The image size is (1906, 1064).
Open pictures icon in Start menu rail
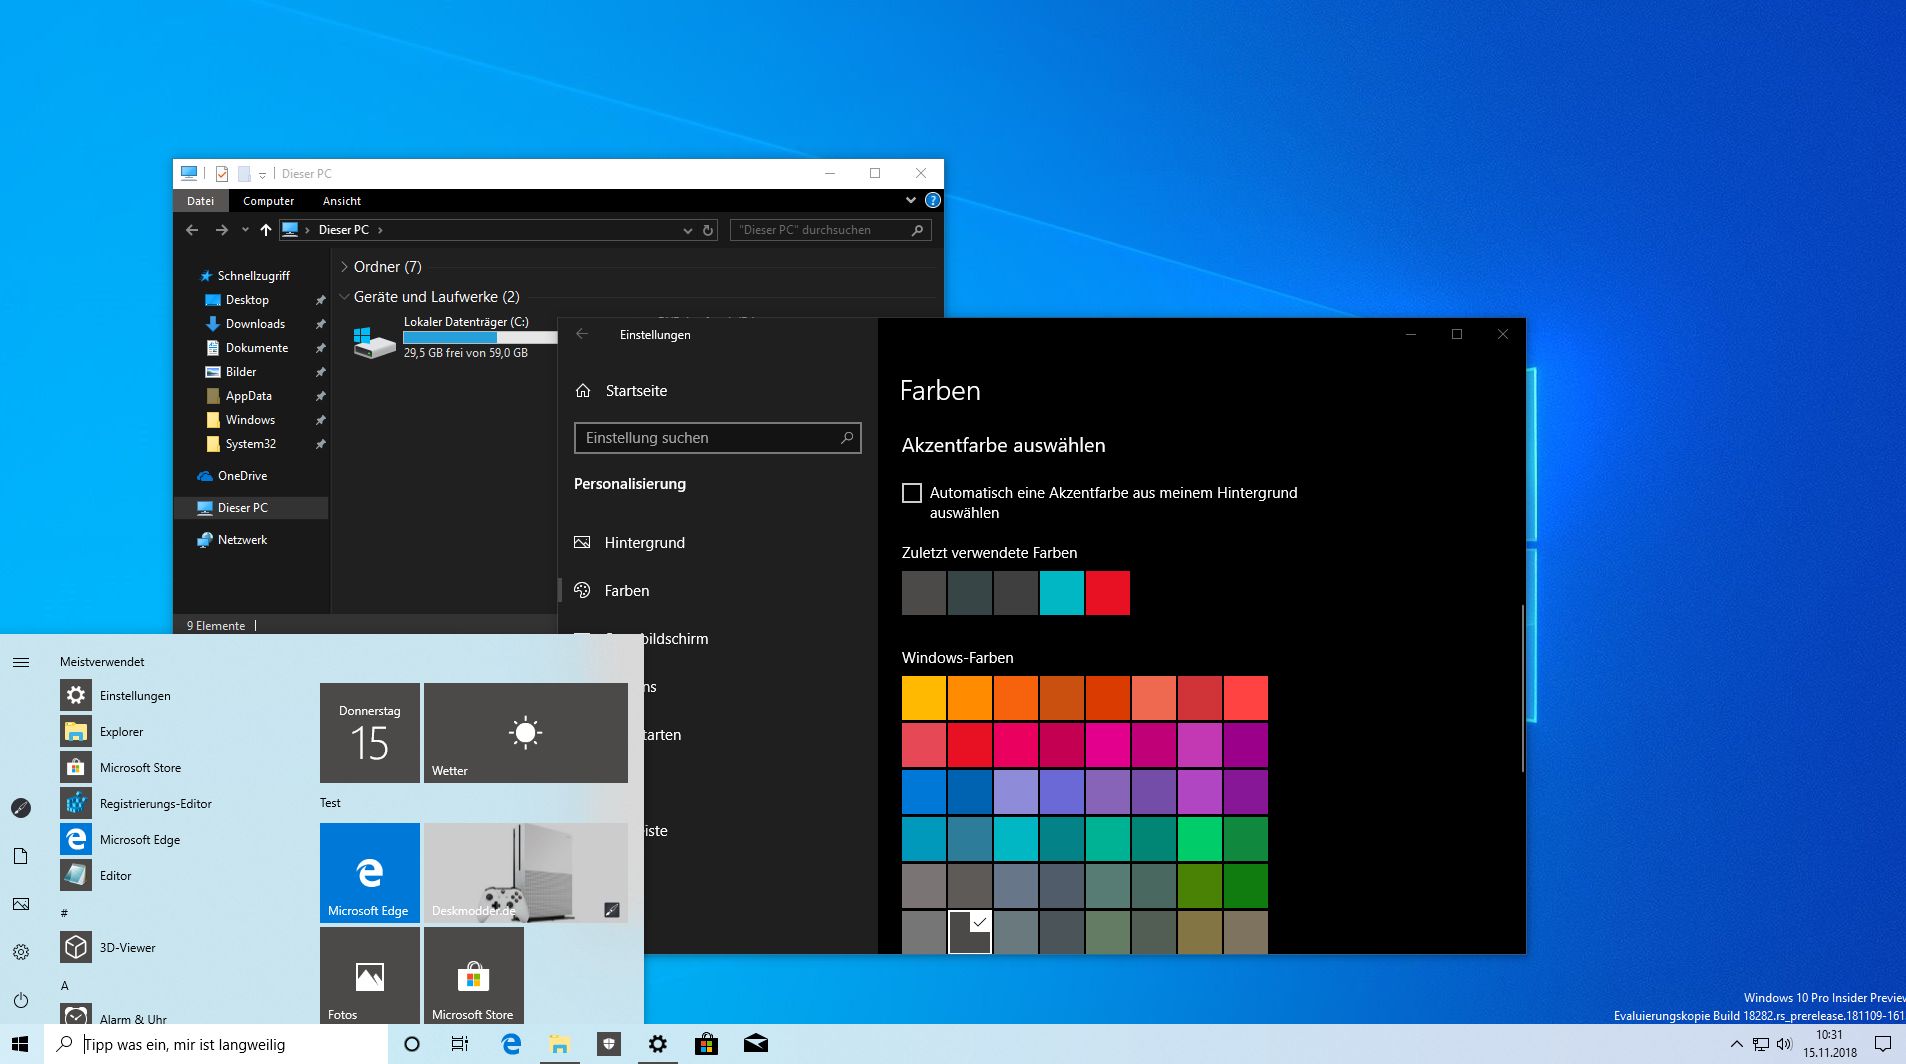pos(21,904)
